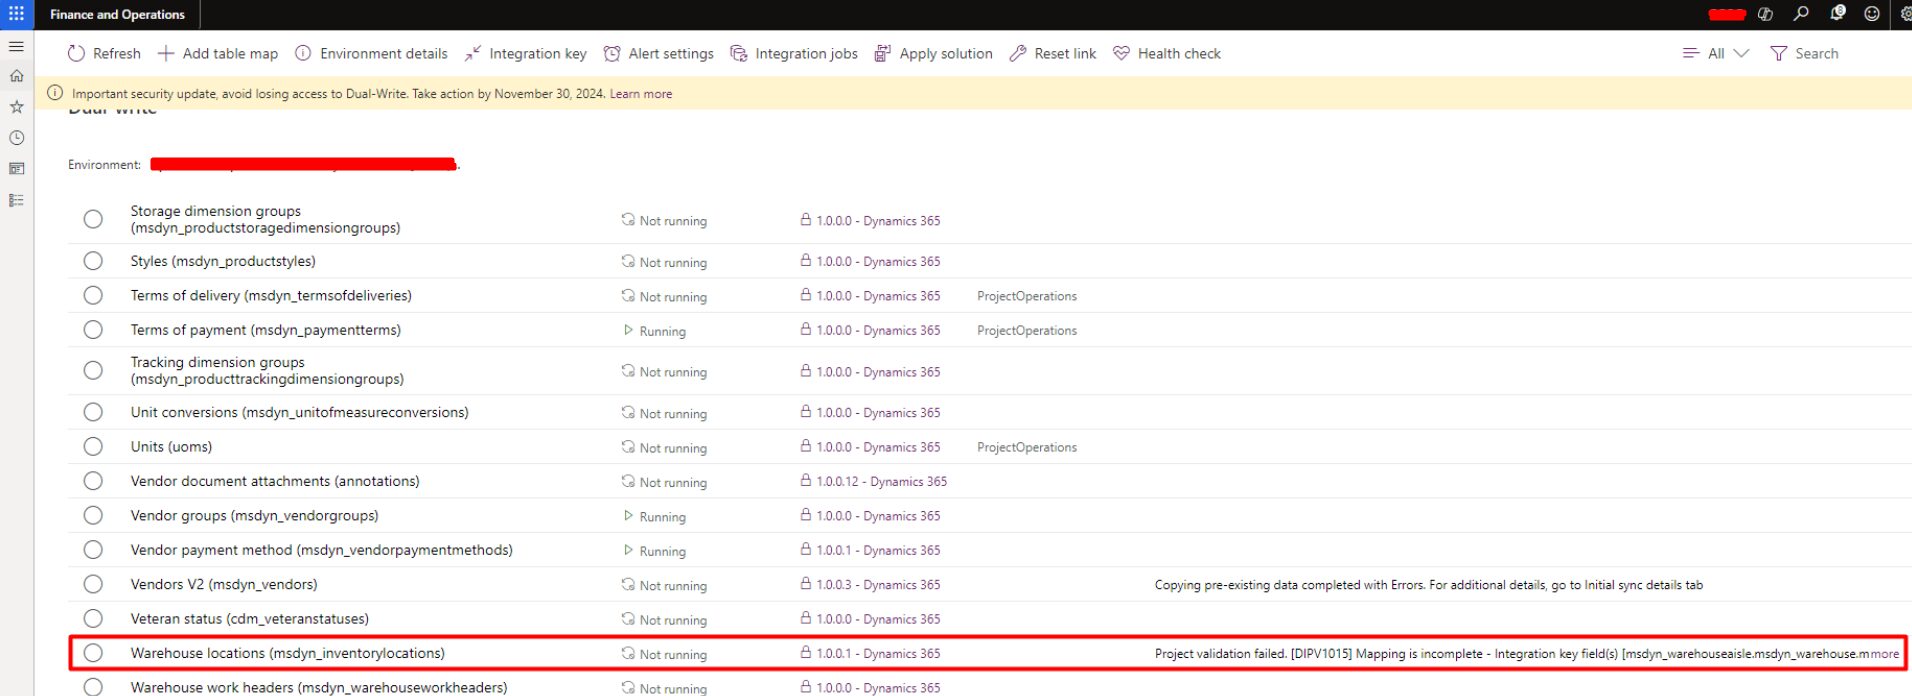This screenshot has height=696, width=1912.
Task: Click Not running icon in Veteran status row
Action: [628, 619]
